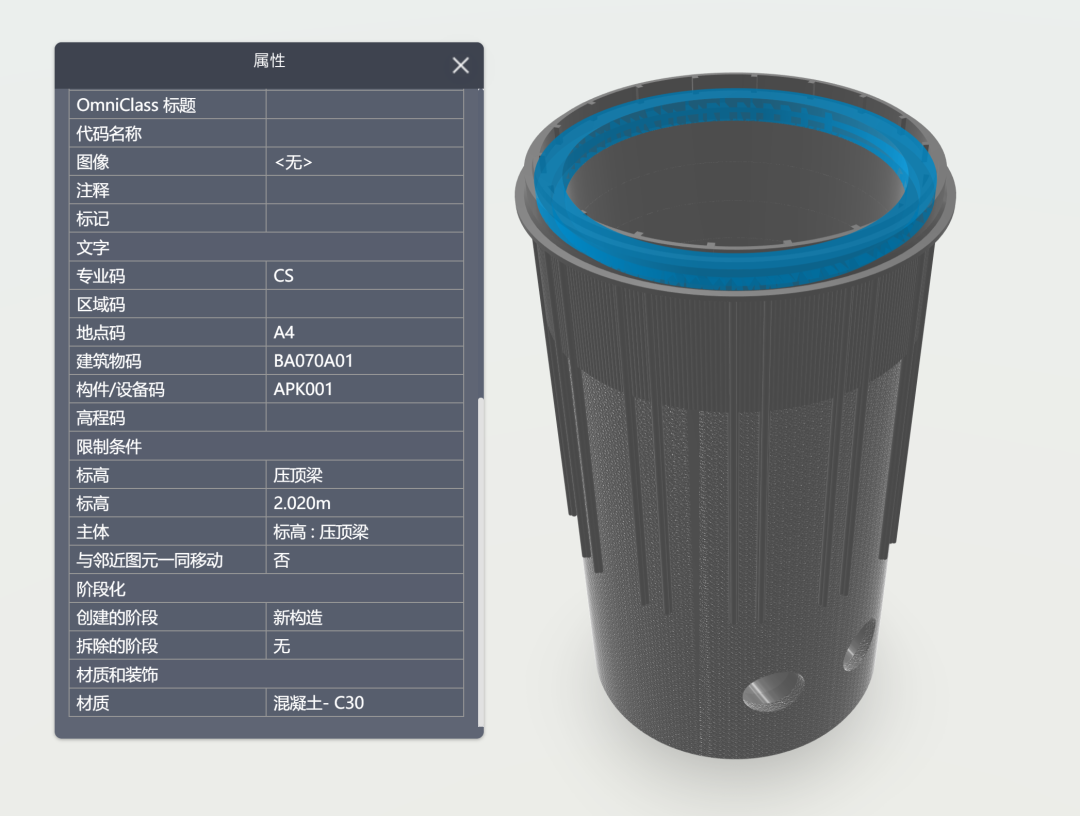1080x816 pixels.
Task: Click the 创建的阶段 value 新构造
Action: 298,617
